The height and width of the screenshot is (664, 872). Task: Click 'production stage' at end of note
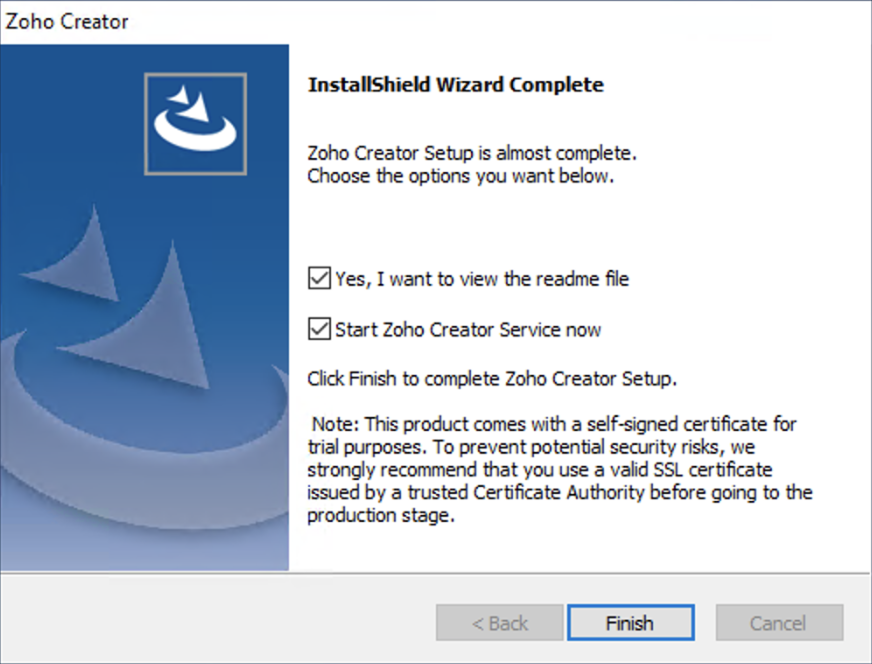(381, 515)
